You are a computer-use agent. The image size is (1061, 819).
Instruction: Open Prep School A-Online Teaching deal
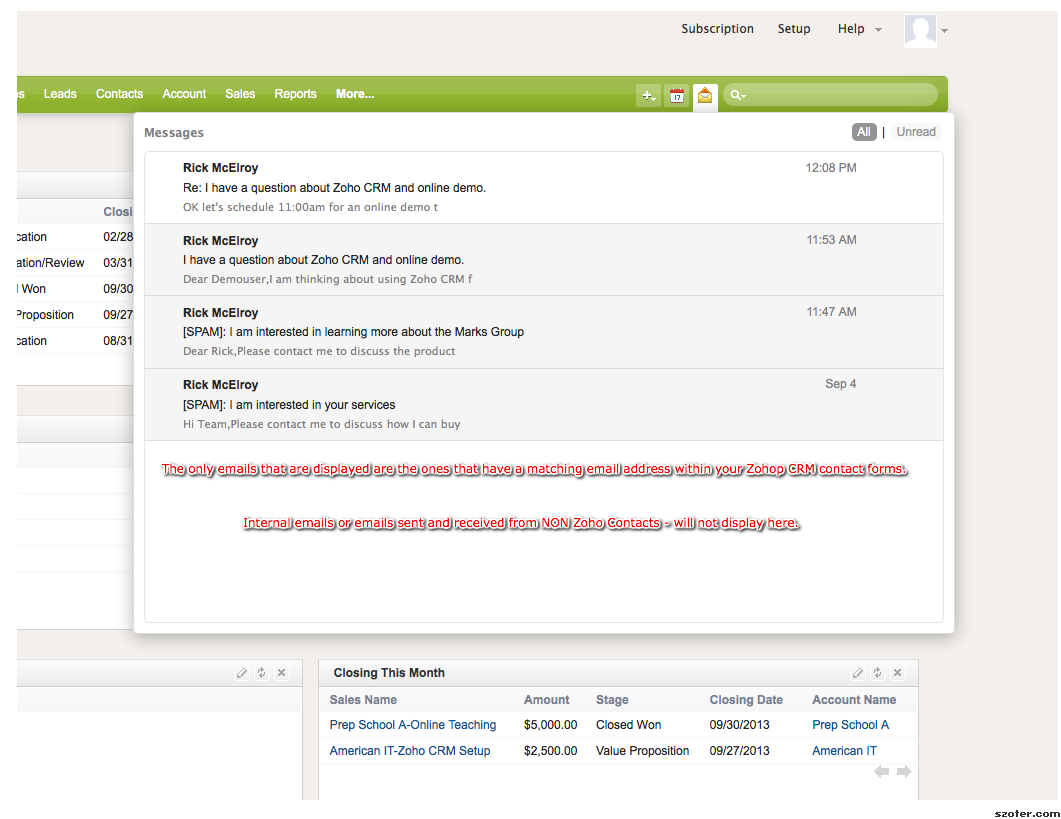tap(413, 725)
